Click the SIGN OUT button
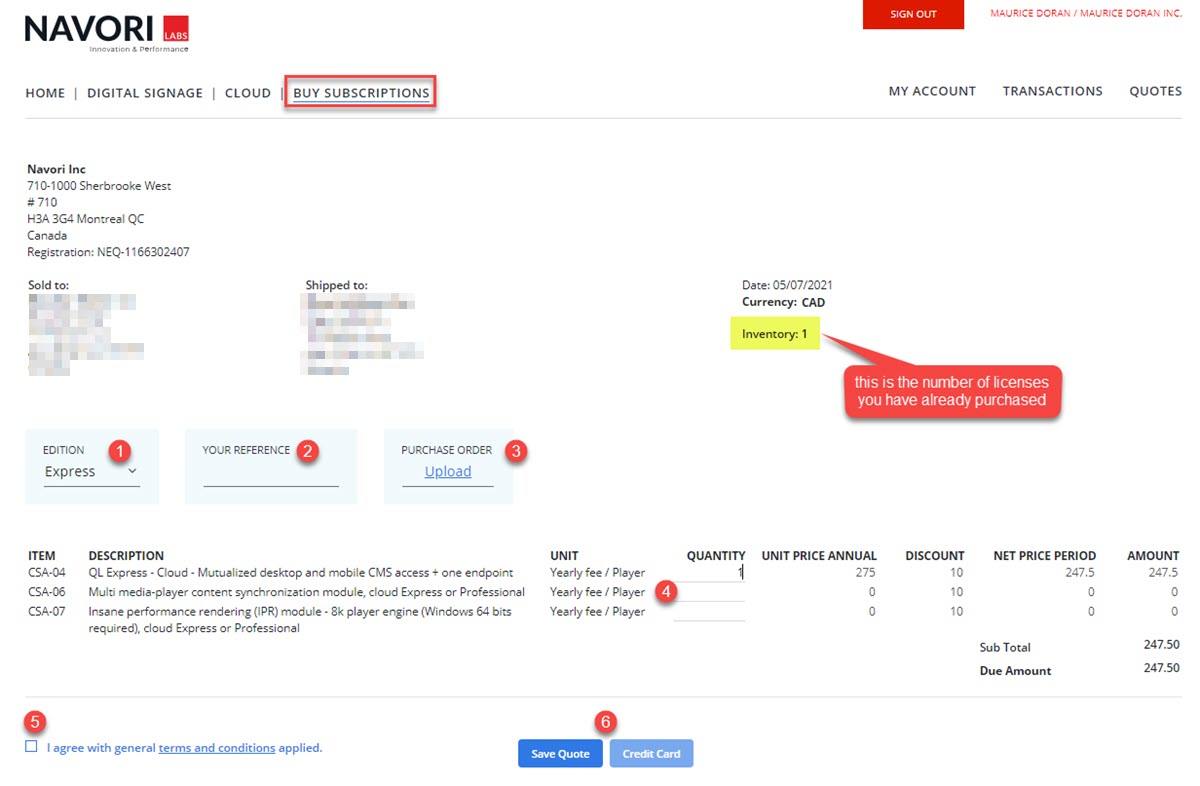Viewport: 1200px width, 786px height. (x=913, y=15)
